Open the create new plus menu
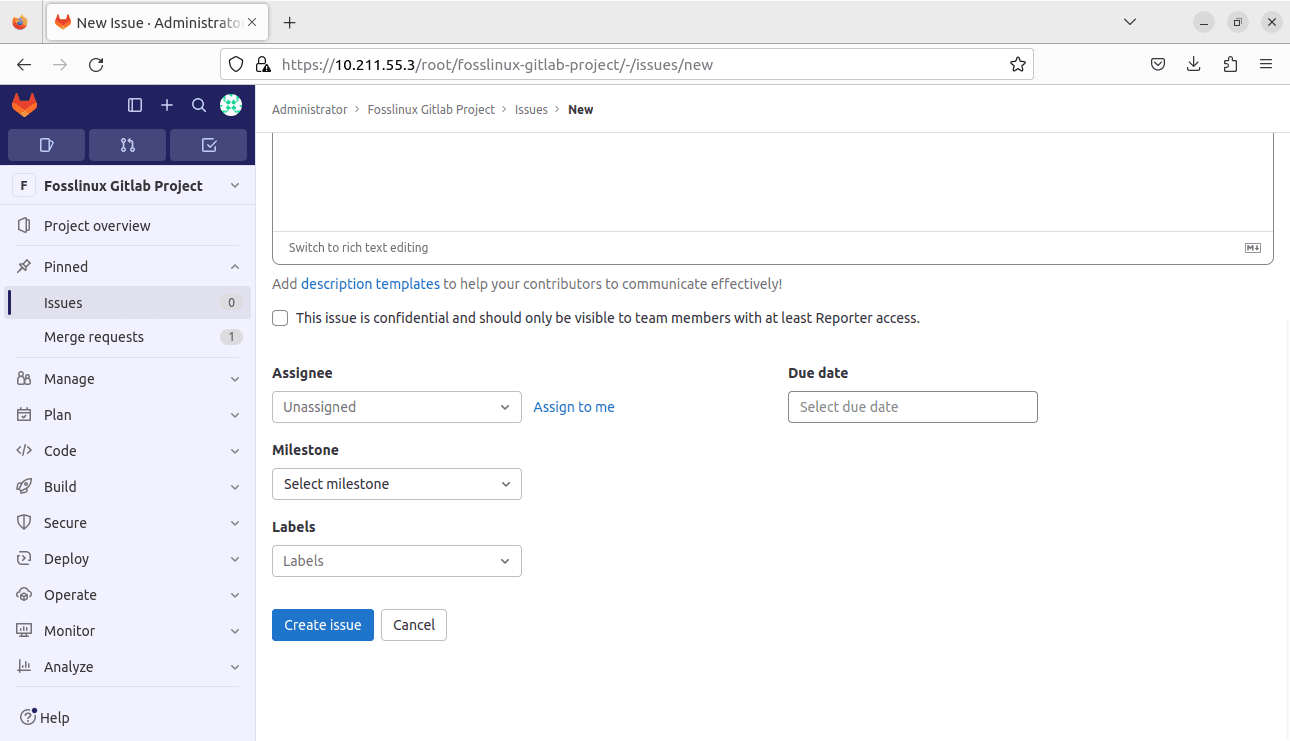 click(167, 105)
